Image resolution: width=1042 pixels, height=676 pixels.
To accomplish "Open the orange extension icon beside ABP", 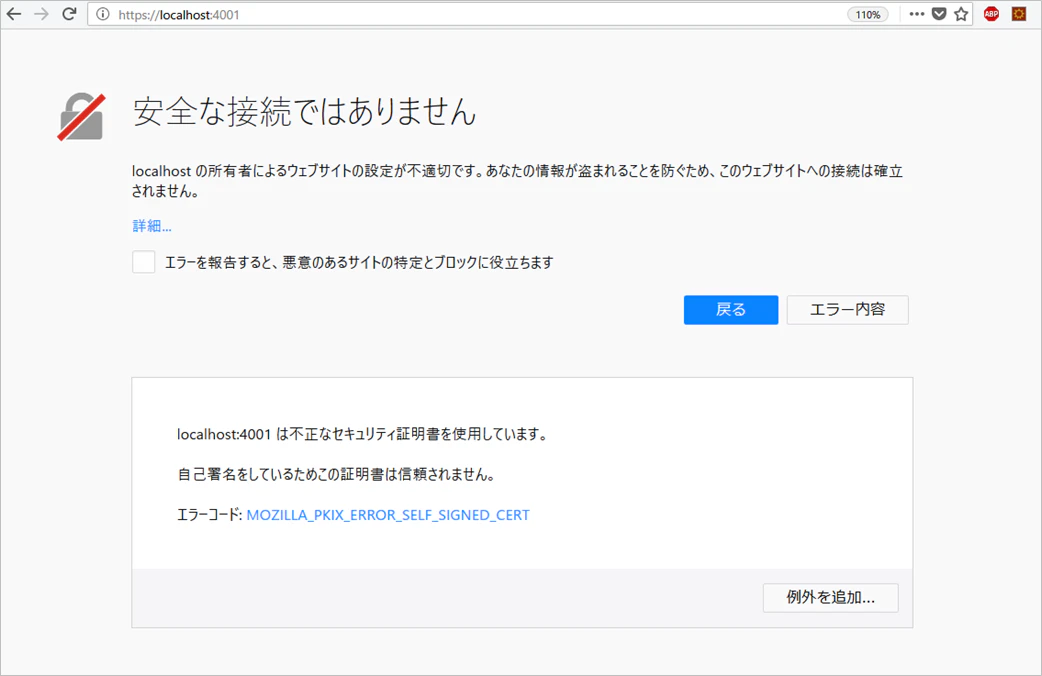I will (x=1019, y=14).
